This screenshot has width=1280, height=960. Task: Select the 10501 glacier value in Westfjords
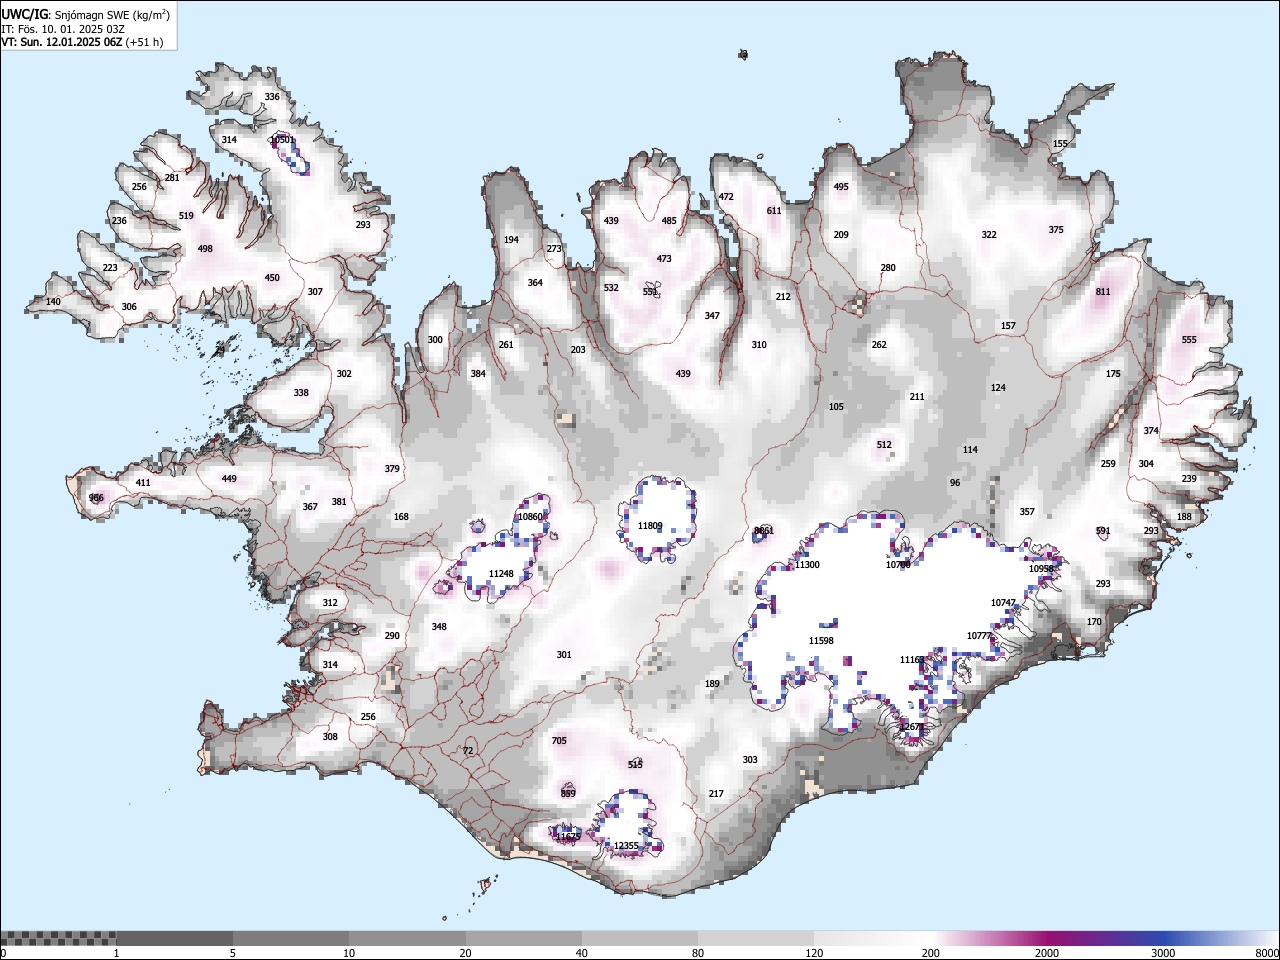click(282, 140)
